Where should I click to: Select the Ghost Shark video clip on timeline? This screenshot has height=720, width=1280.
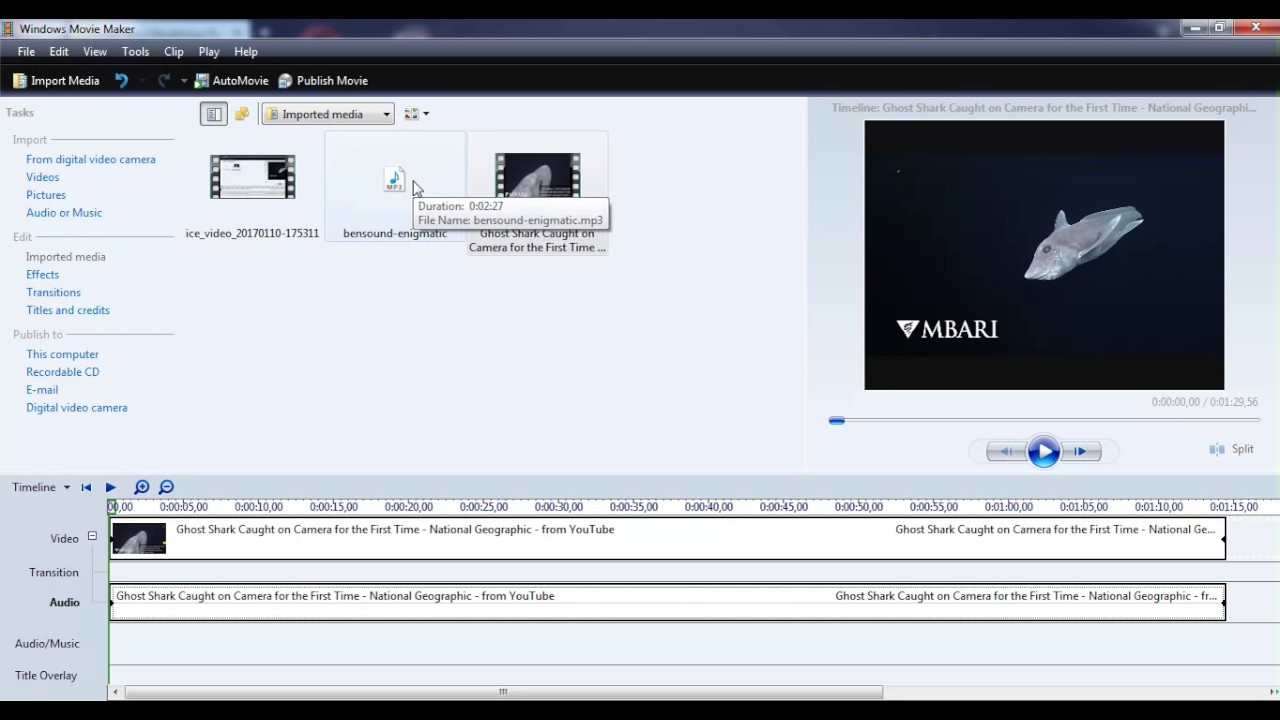668,538
